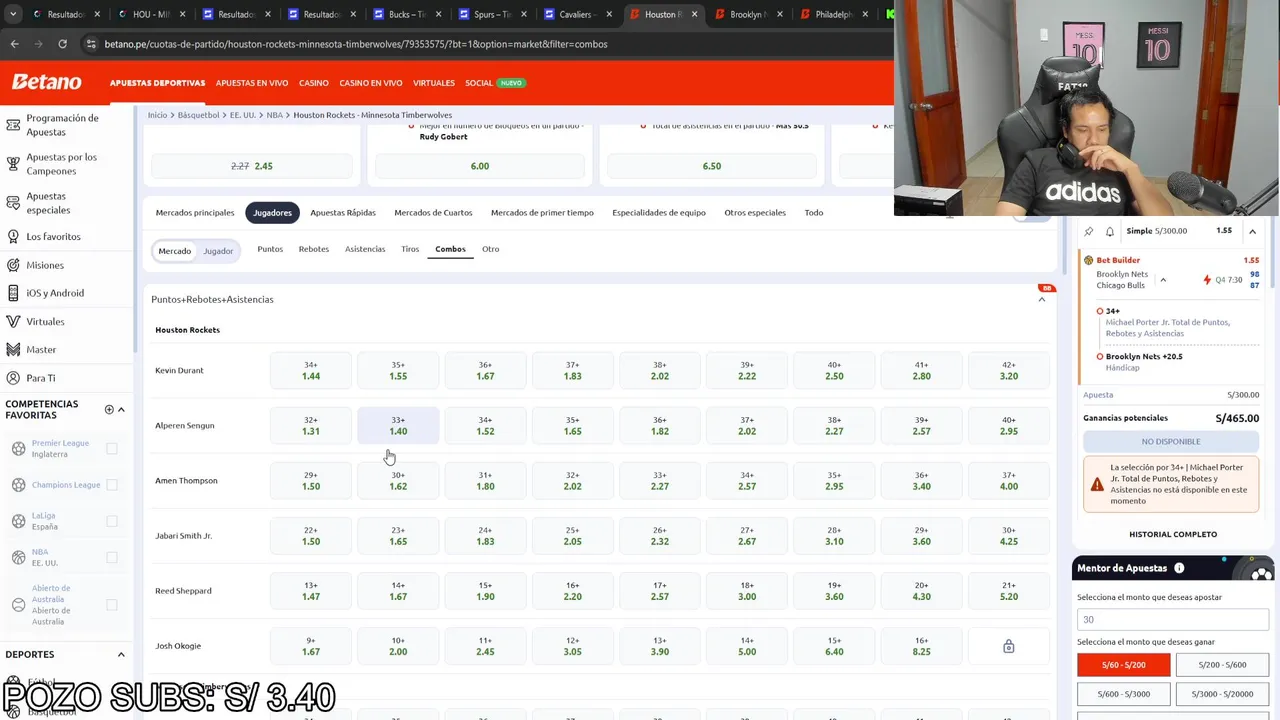Toggle to Mercado view

tap(174, 251)
